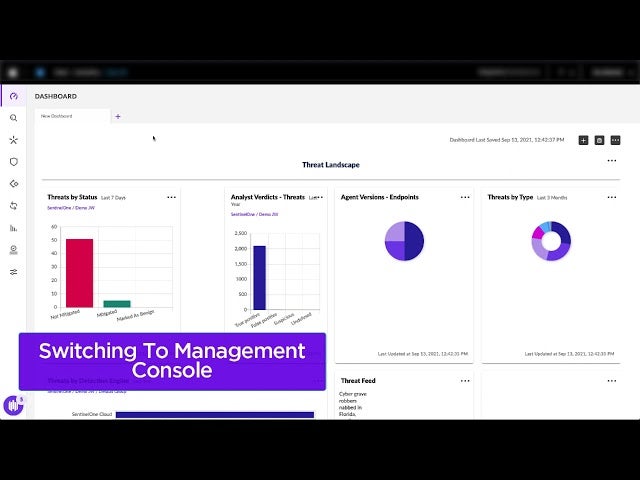The width and height of the screenshot is (640, 480).
Task: Open Threats by Status widget options menu
Action: pos(171,197)
